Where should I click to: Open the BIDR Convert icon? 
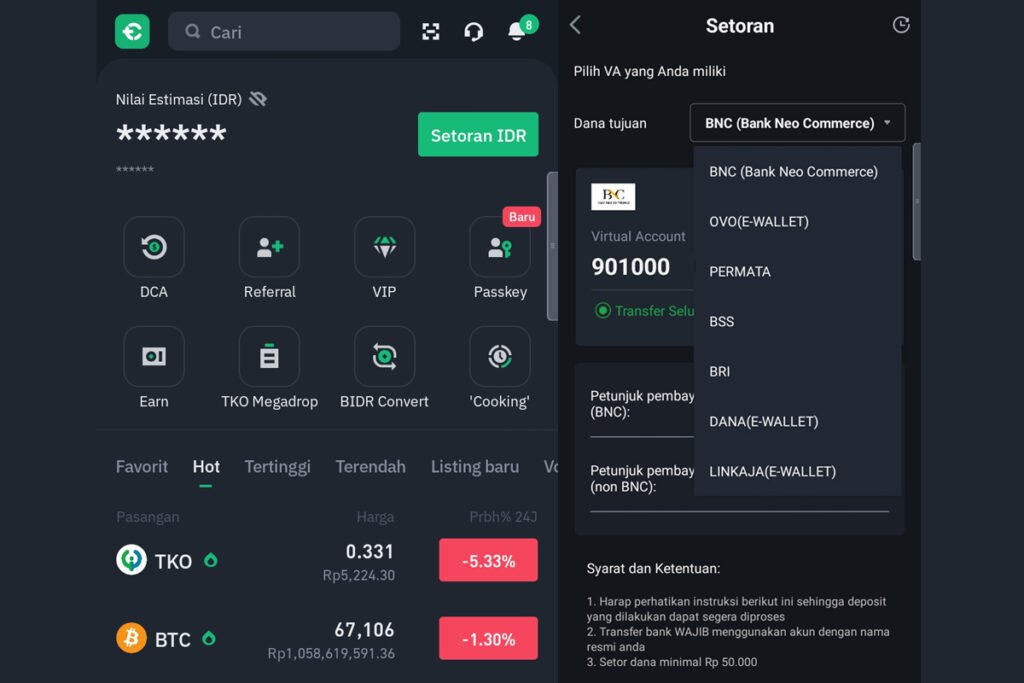coord(385,357)
